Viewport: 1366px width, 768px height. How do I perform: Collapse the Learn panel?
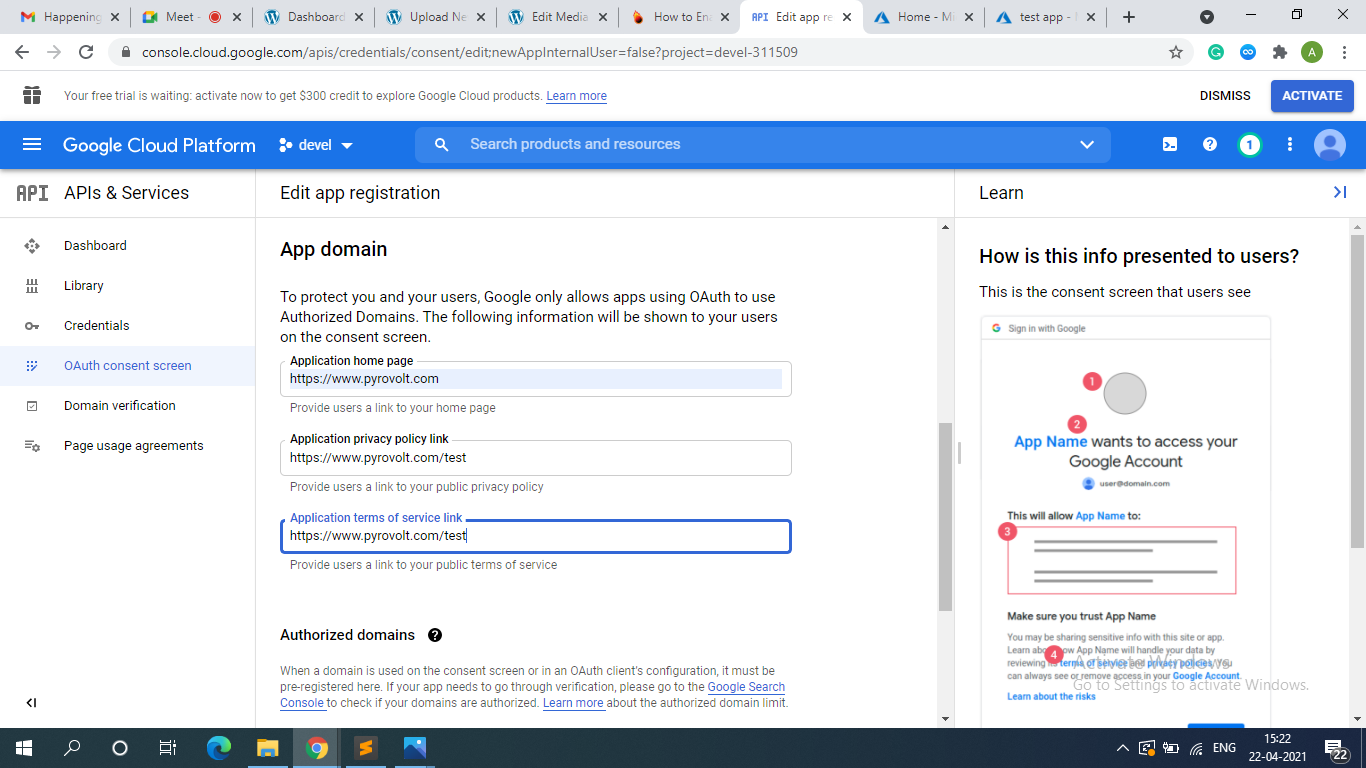tap(1340, 192)
